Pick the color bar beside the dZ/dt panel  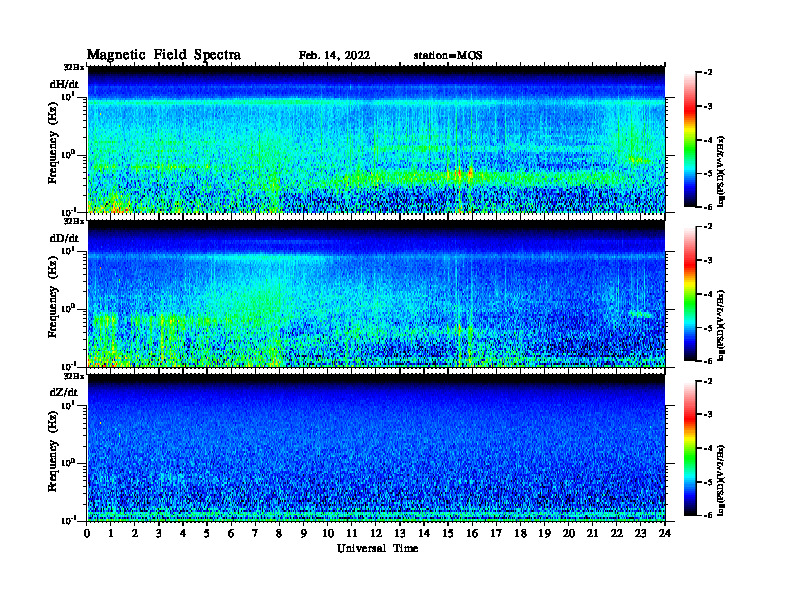click(x=690, y=447)
